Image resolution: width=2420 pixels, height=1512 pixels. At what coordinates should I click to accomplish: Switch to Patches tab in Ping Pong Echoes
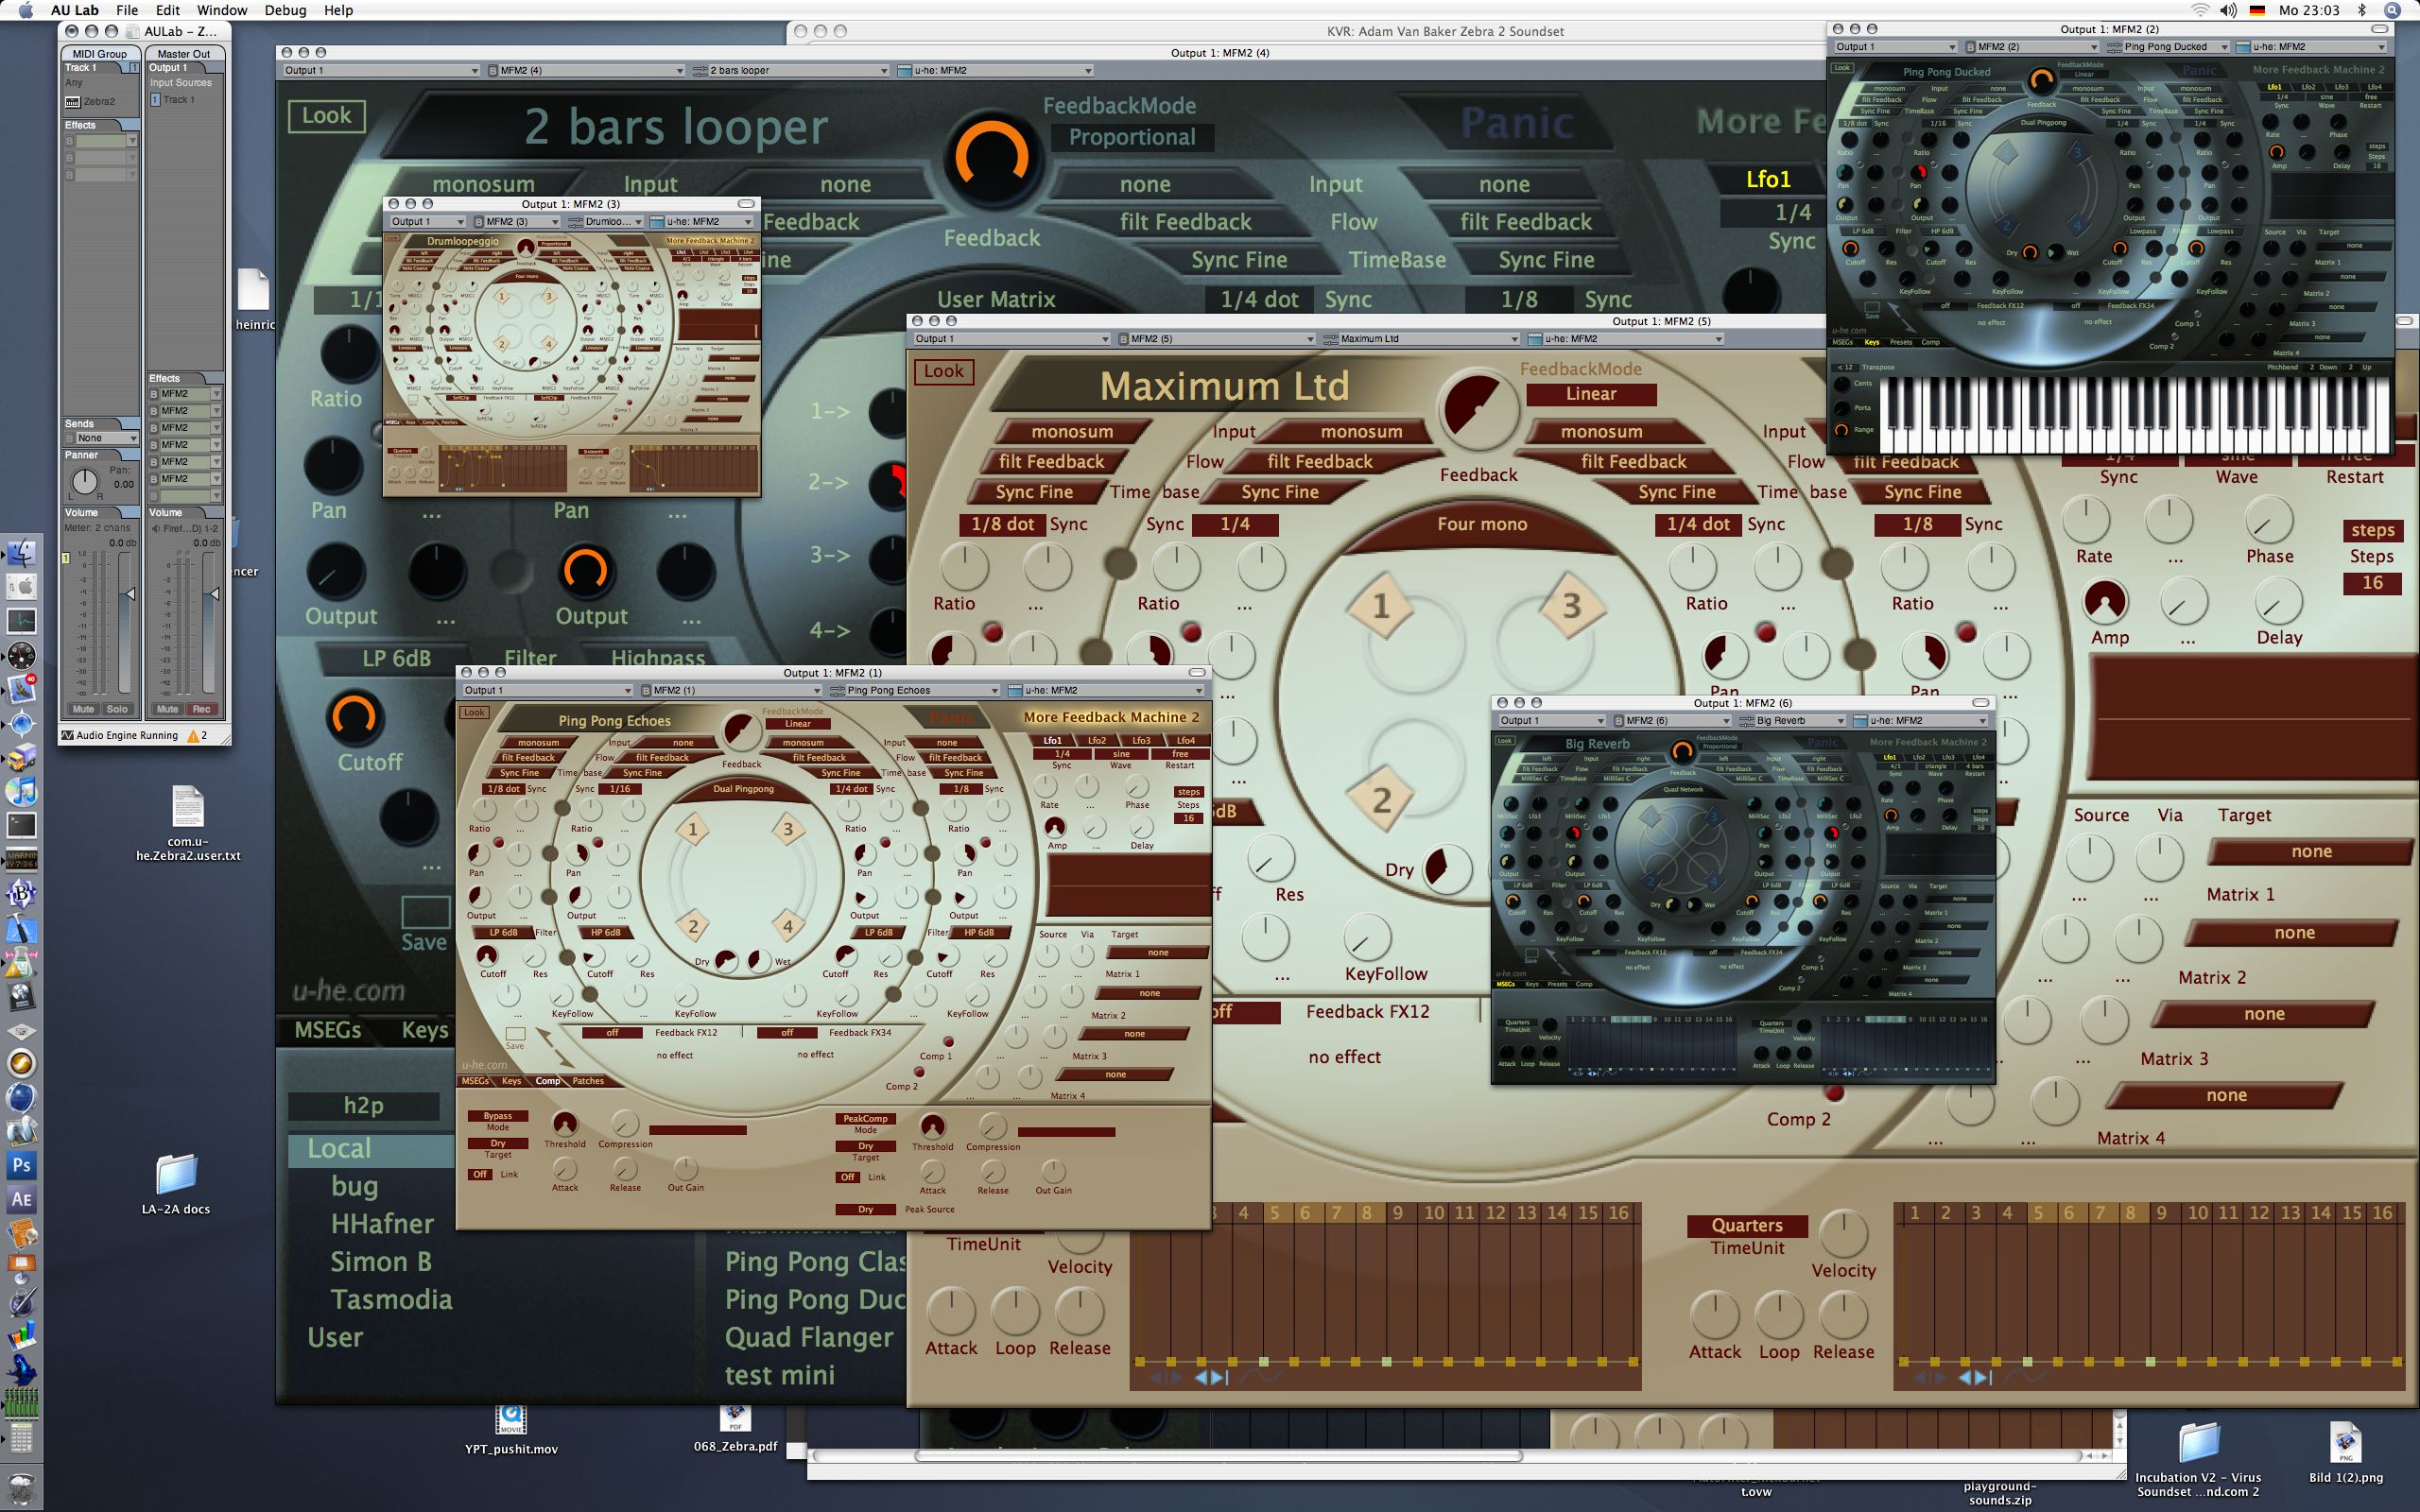pos(588,1081)
